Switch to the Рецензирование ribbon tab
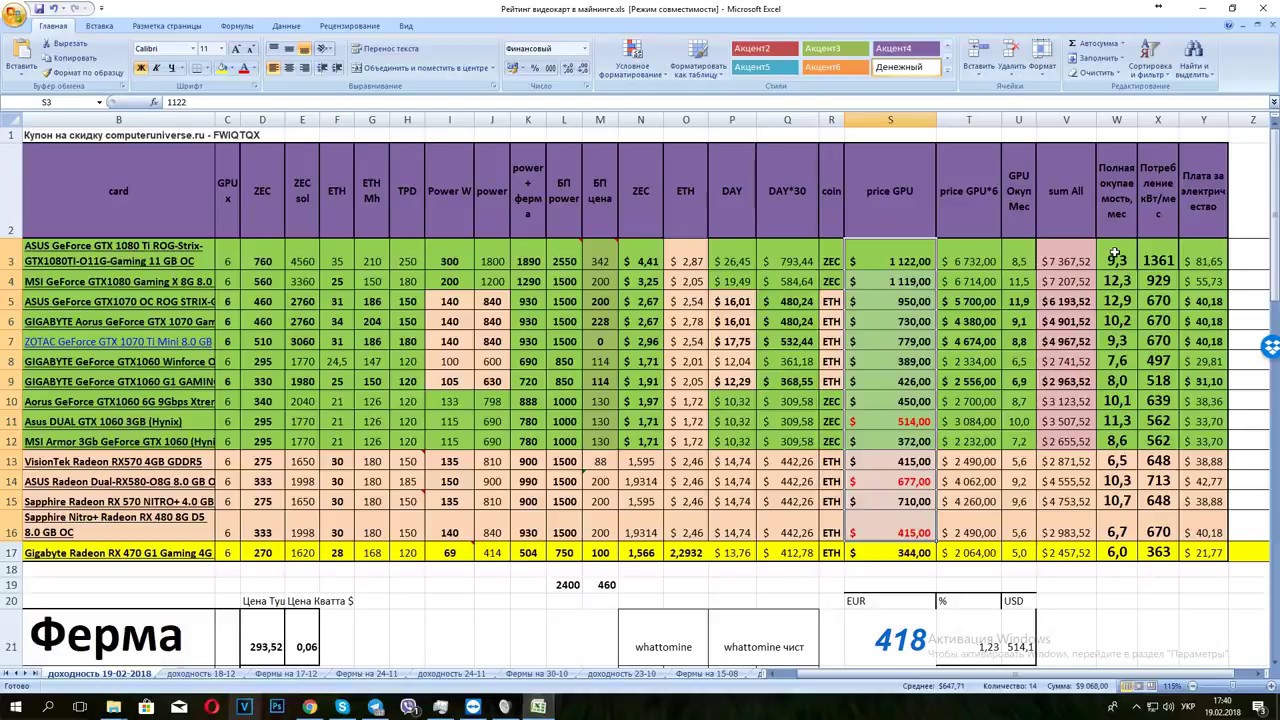The image size is (1280, 720). (350, 26)
